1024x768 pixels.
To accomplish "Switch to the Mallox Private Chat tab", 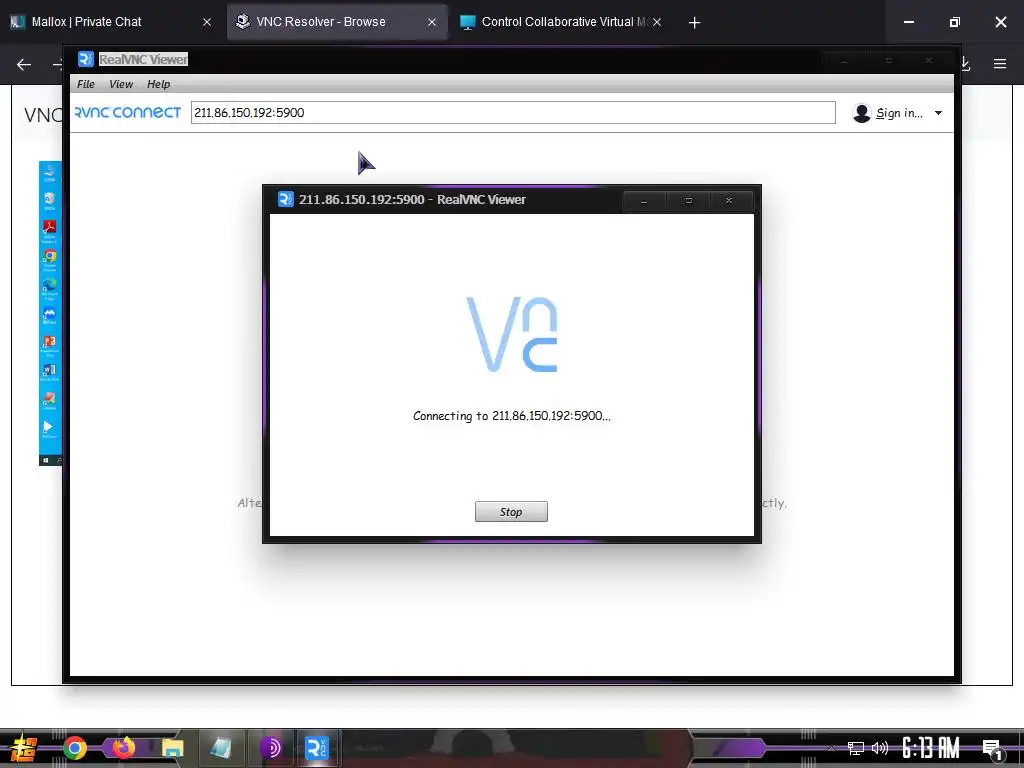I will tap(111, 22).
